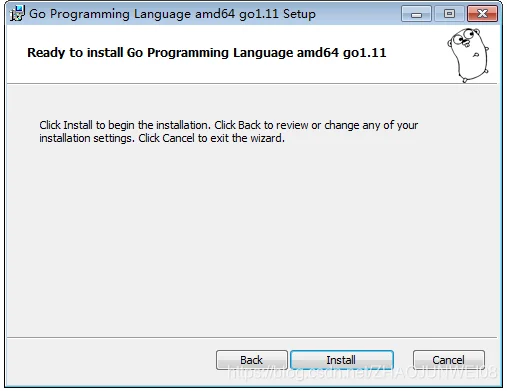Click the title bar text 'Go Programming Language amd64 go1.11 Setup'

pos(172,14)
